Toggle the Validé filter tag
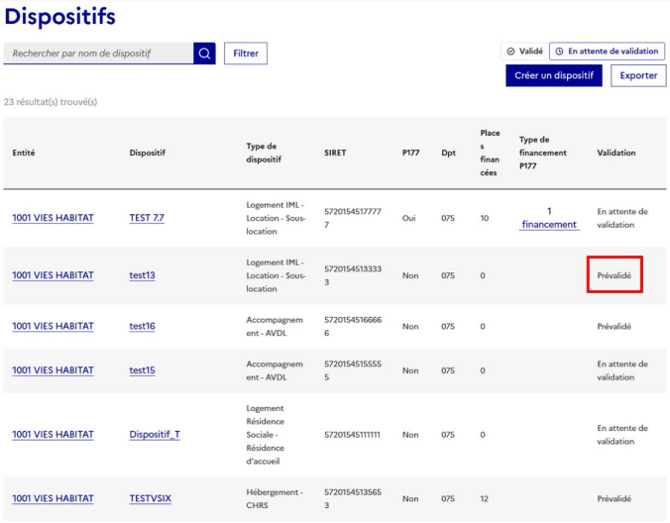Image resolution: width=670 pixels, height=523 pixels. (524, 51)
